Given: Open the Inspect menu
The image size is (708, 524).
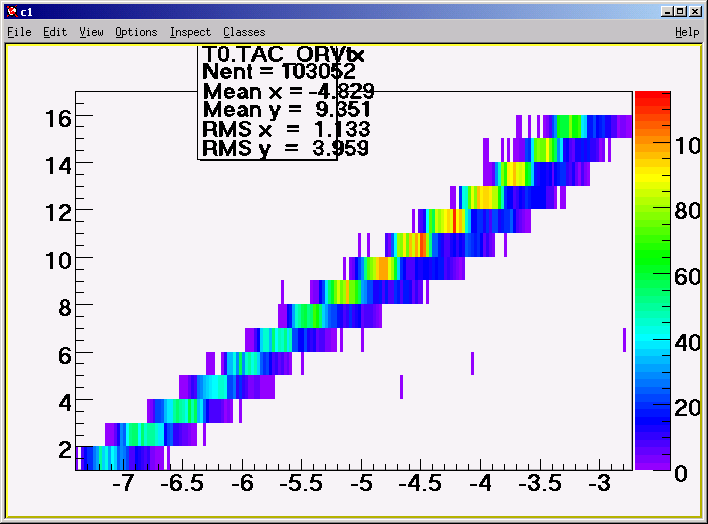Looking at the screenshot, I should (x=190, y=32).
